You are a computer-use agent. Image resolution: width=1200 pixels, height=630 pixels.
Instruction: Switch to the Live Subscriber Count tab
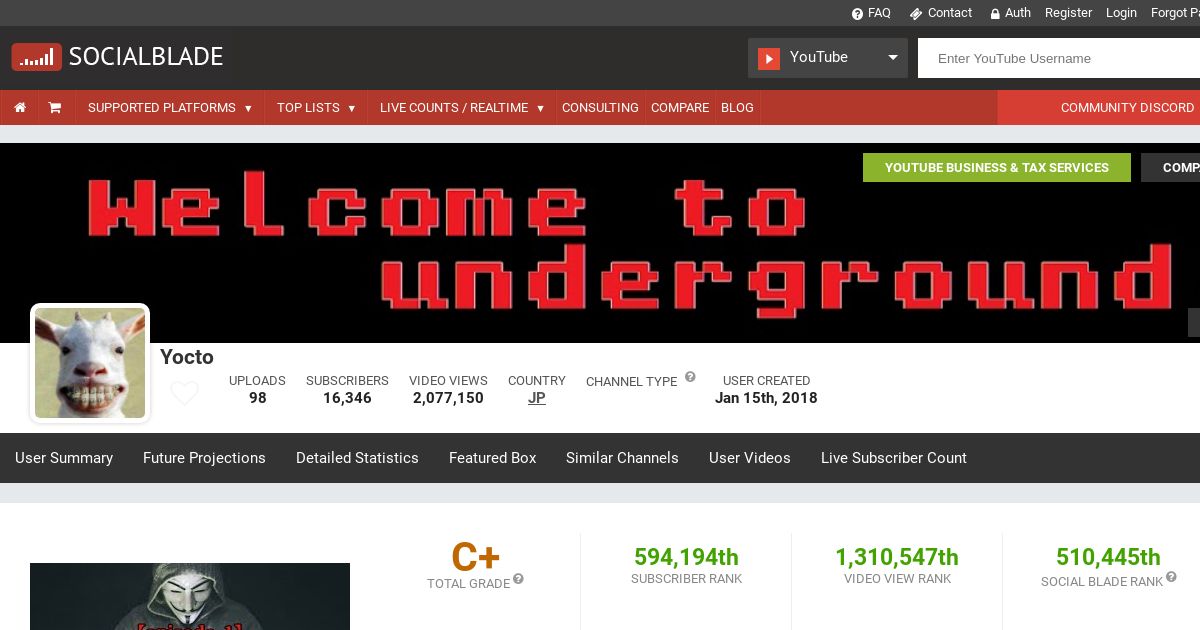pos(894,458)
